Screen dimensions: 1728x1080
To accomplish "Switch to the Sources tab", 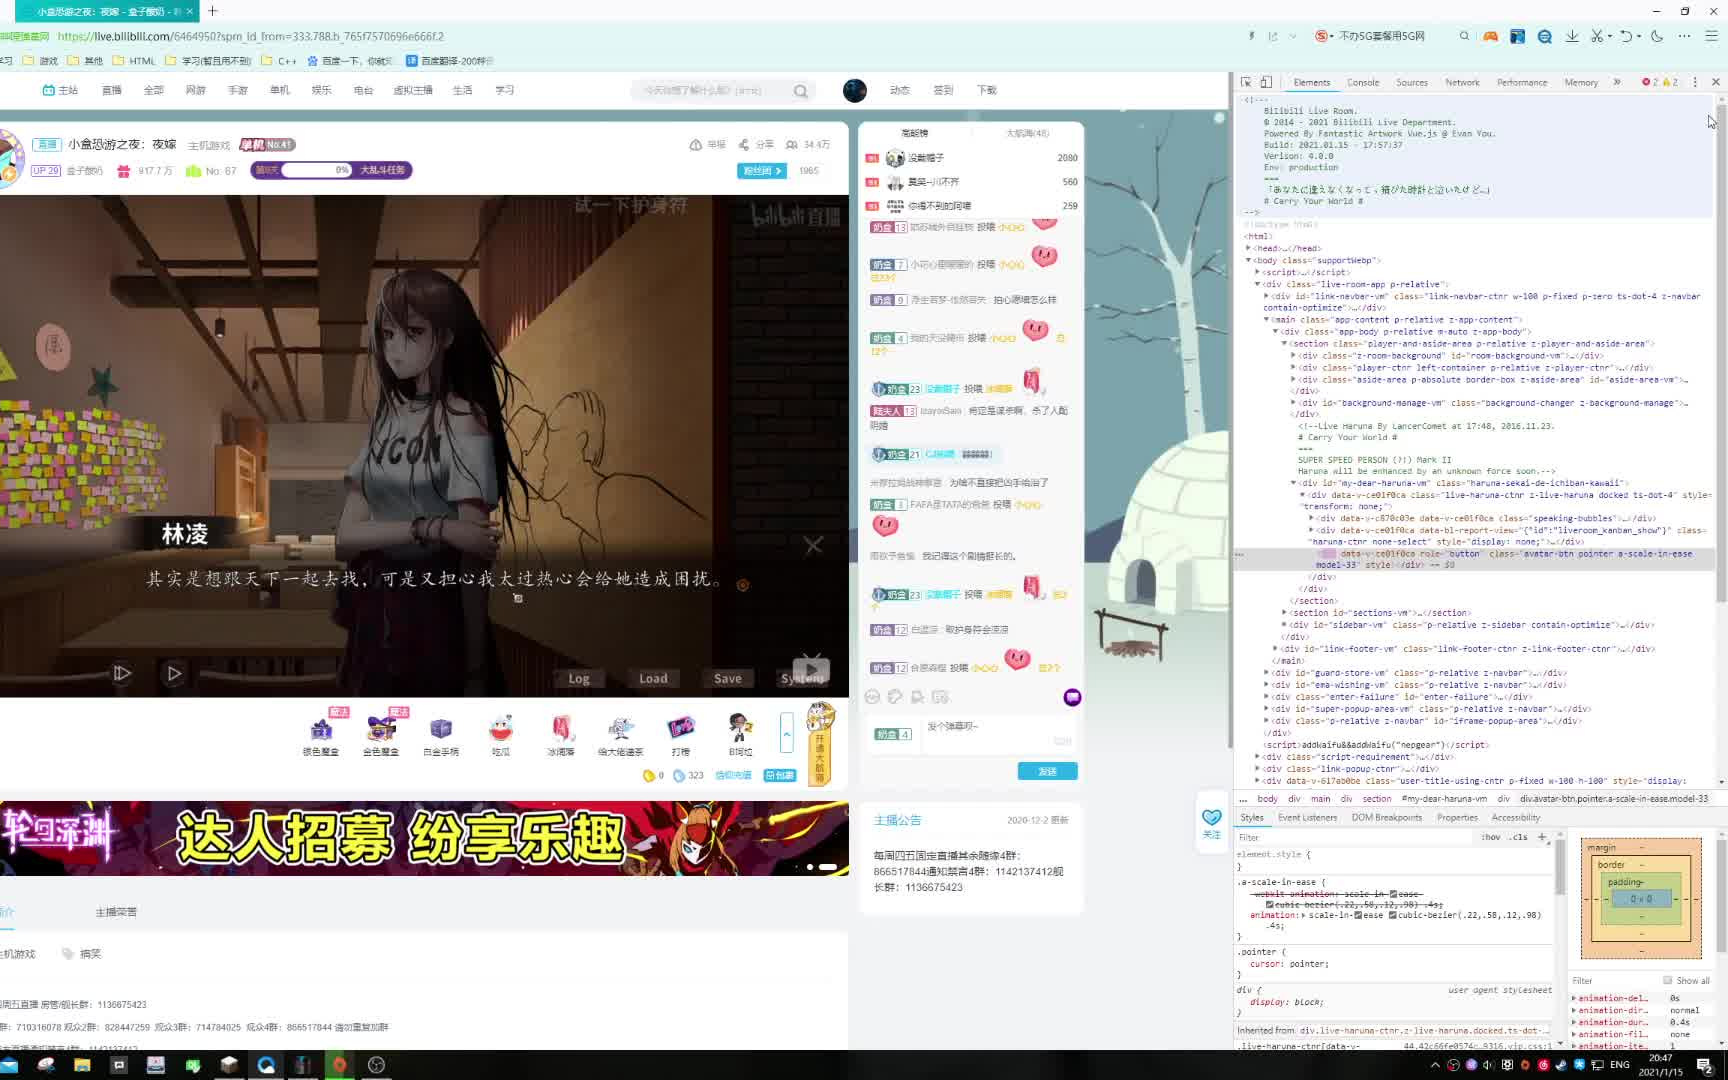I will 1412,82.
